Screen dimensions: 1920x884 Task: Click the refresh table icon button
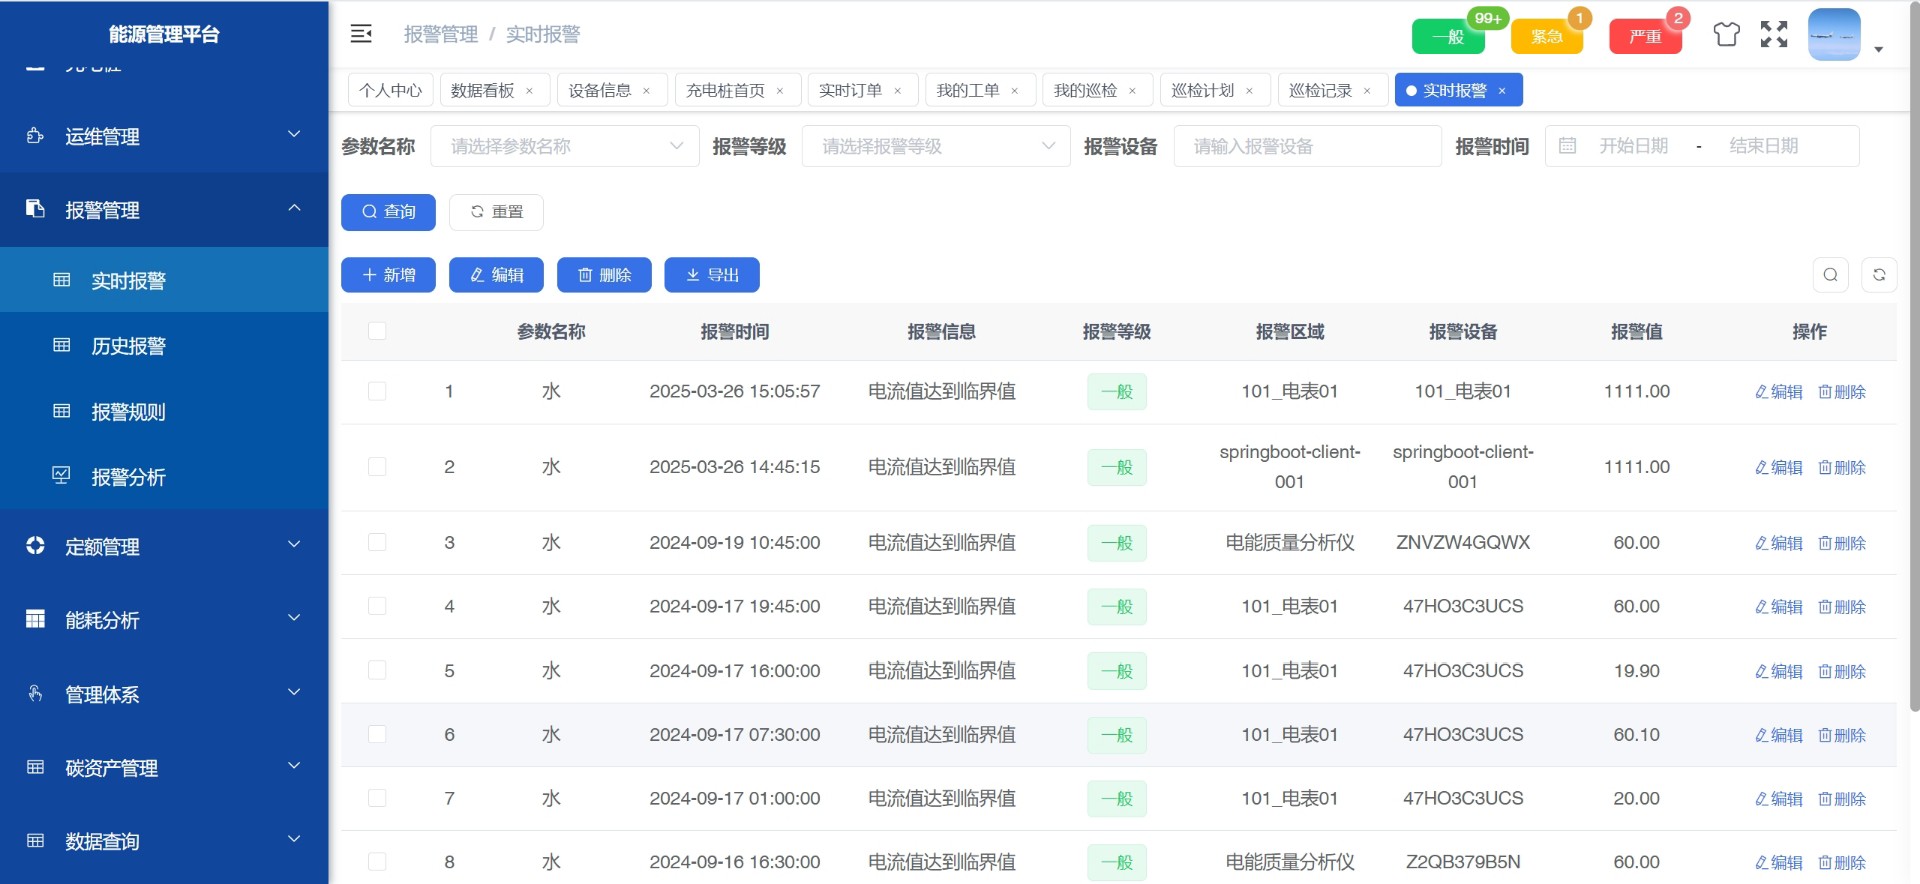click(1879, 275)
